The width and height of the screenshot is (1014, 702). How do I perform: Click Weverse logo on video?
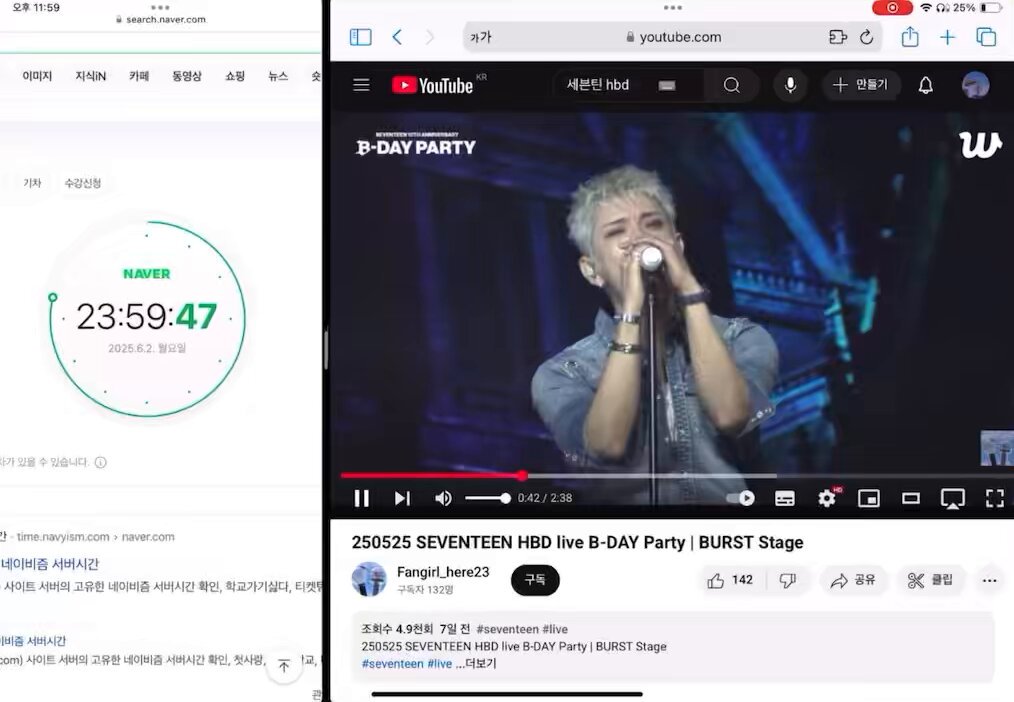click(980, 144)
